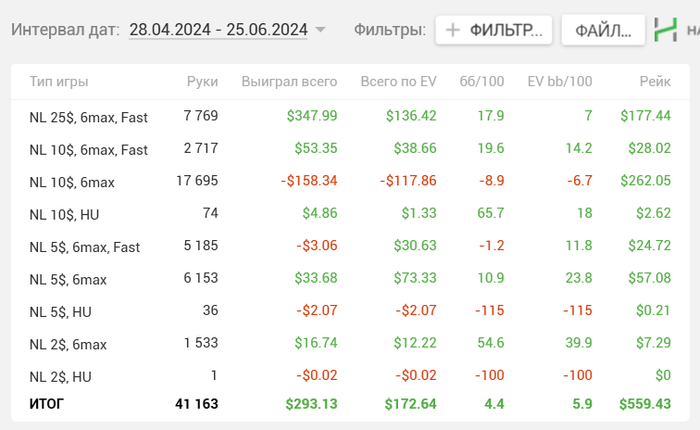Sort by Выиграл всего column header
The width and height of the screenshot is (700, 430).
click(x=289, y=81)
